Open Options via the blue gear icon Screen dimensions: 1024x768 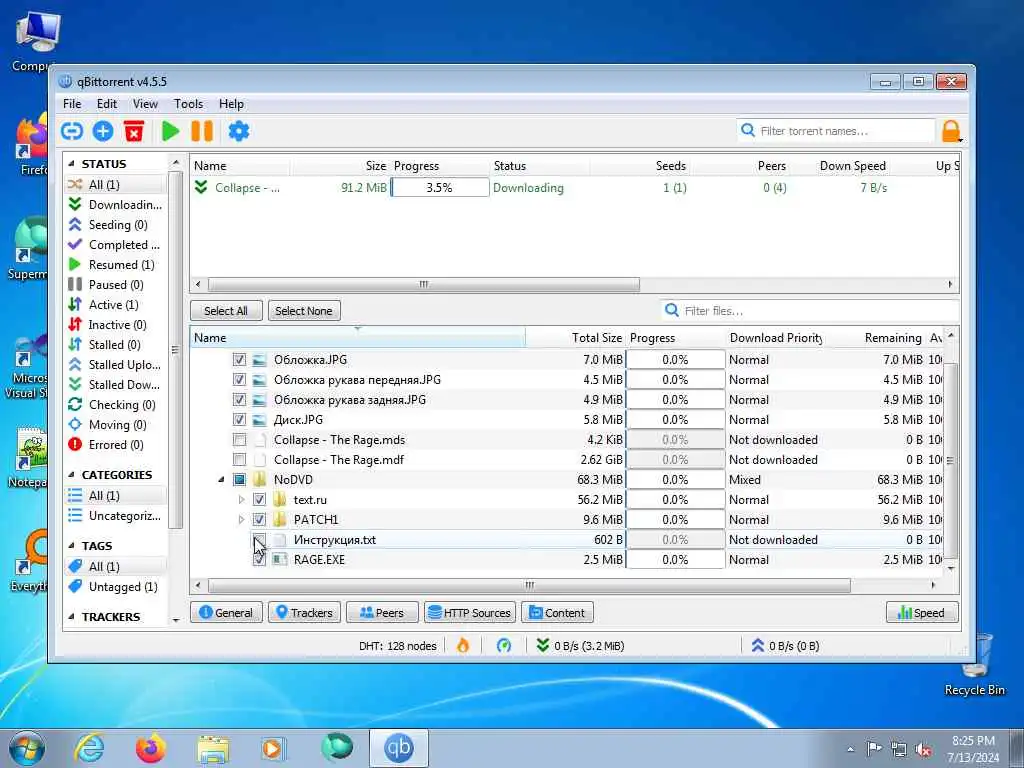point(238,131)
